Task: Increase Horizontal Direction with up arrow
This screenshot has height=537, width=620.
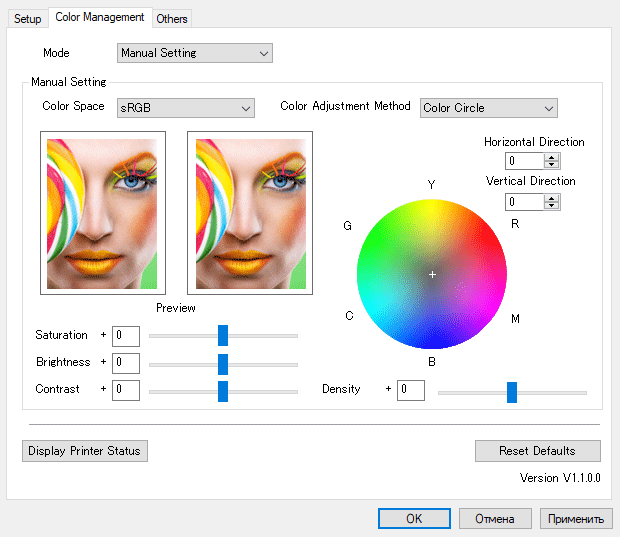Action: (x=552, y=157)
